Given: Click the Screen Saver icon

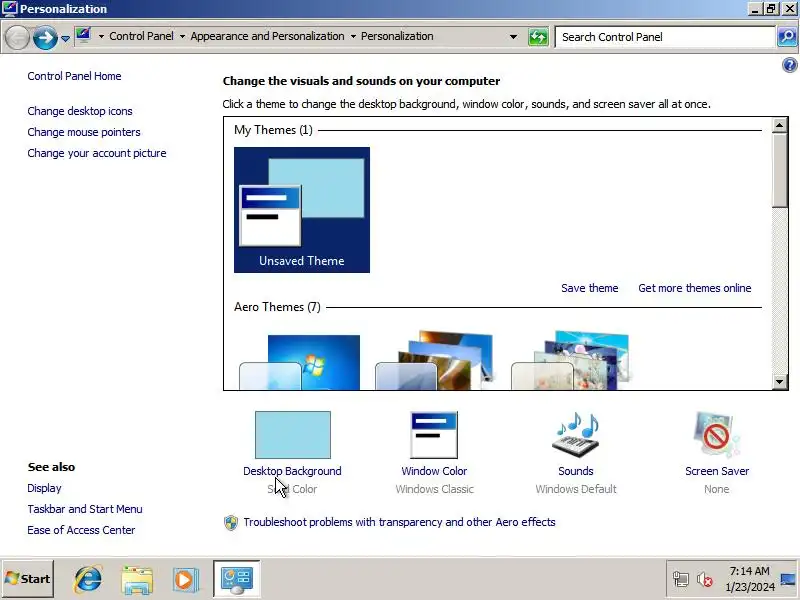Looking at the screenshot, I should [716, 435].
